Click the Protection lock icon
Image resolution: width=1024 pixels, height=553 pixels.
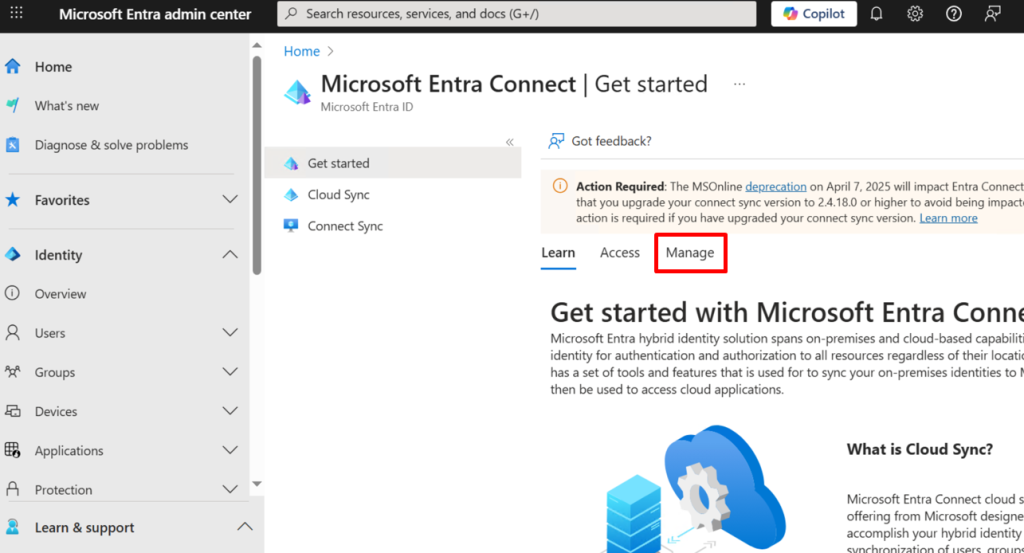point(12,489)
